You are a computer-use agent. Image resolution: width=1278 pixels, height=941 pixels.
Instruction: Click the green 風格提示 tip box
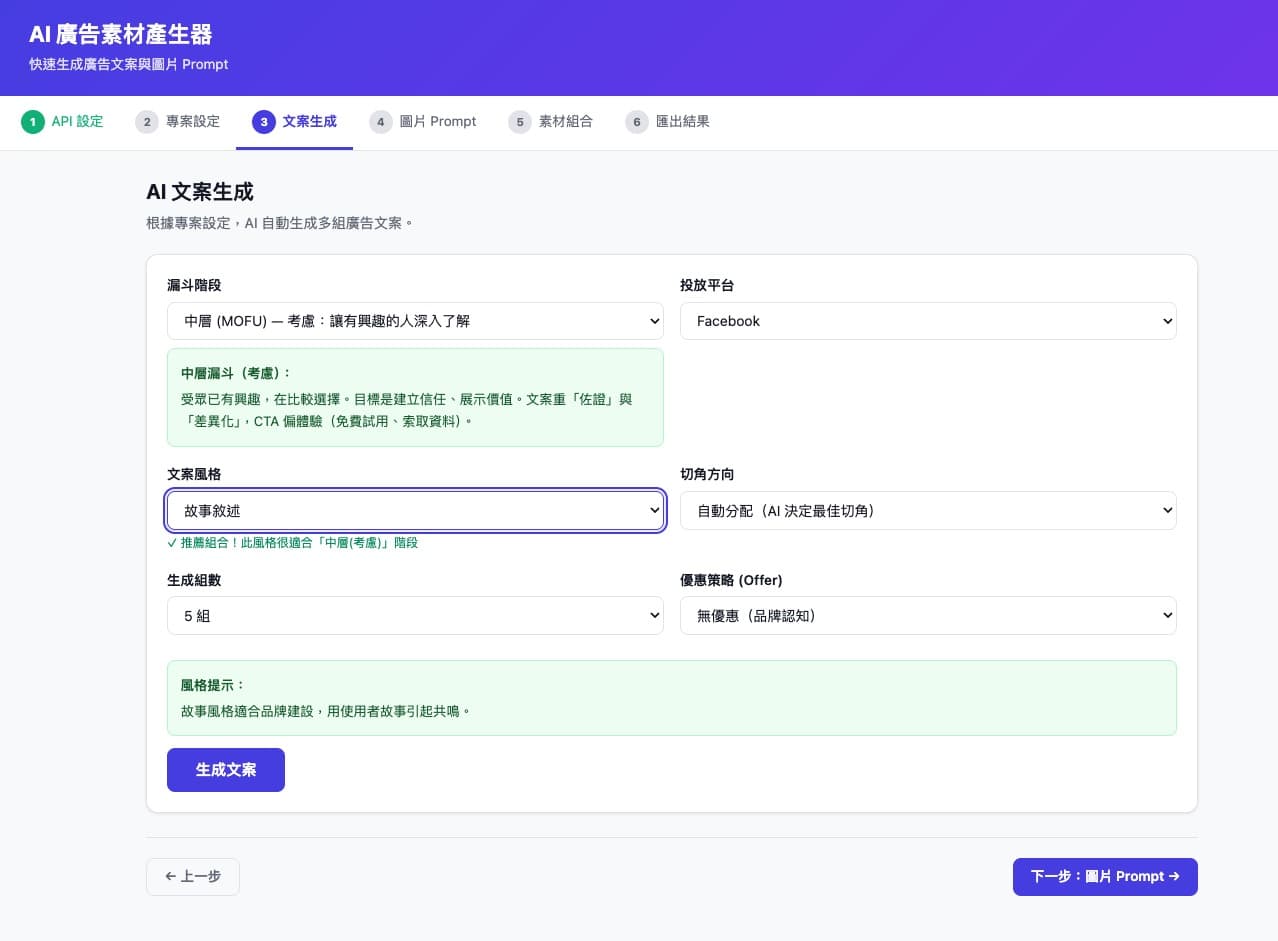671,697
